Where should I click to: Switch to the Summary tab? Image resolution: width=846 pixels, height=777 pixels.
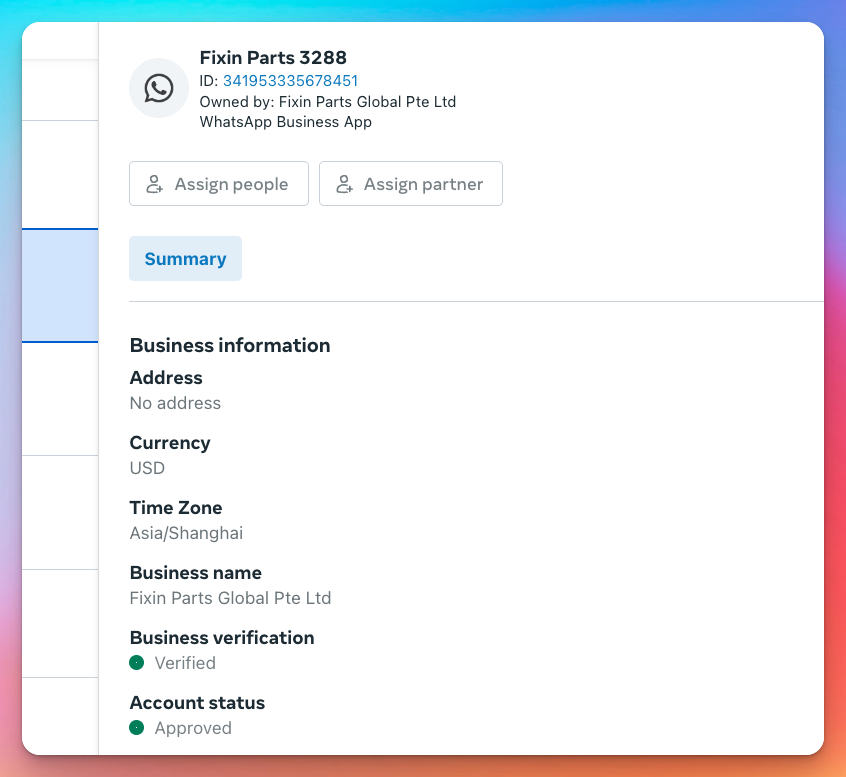pyautogui.click(x=185, y=258)
